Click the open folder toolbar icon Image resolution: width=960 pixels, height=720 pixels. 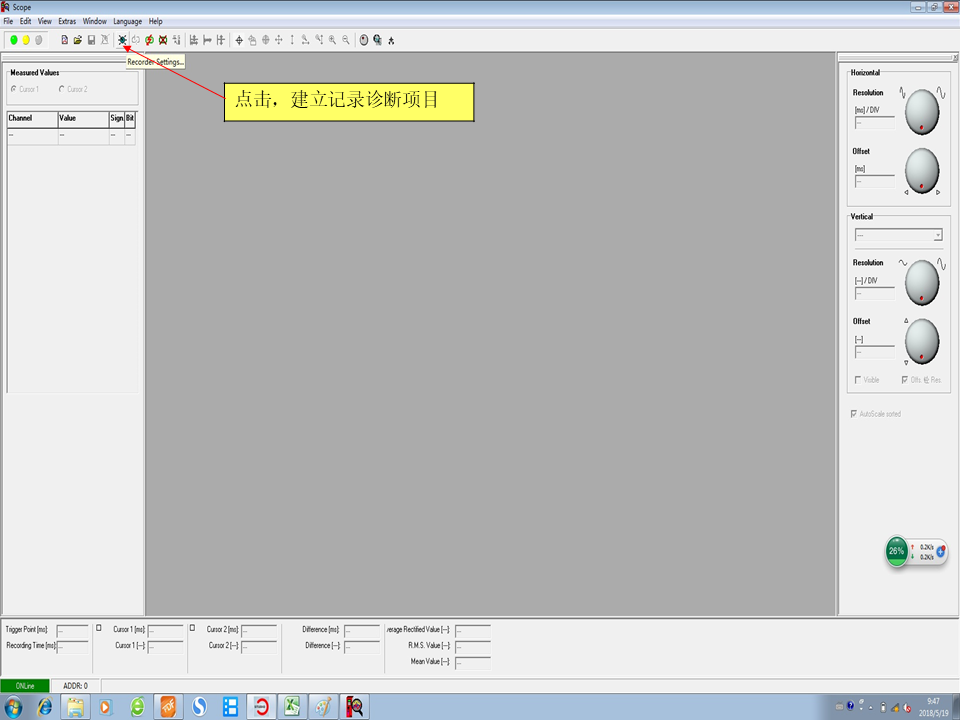coord(78,40)
